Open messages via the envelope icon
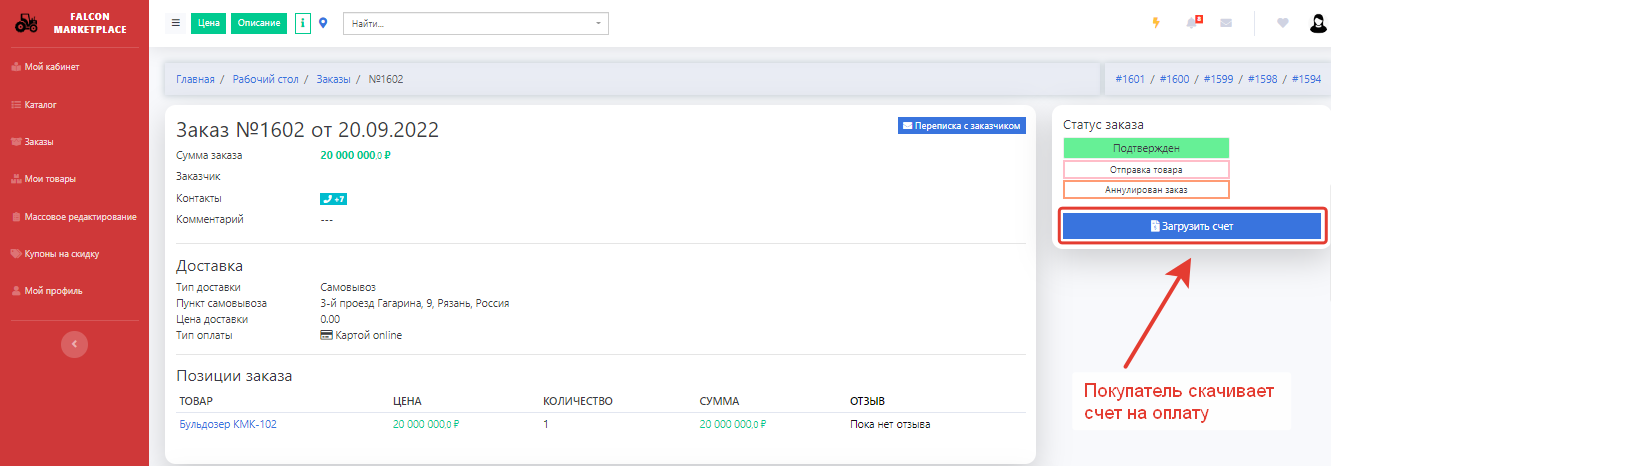The height and width of the screenshot is (466, 1643). [1226, 23]
